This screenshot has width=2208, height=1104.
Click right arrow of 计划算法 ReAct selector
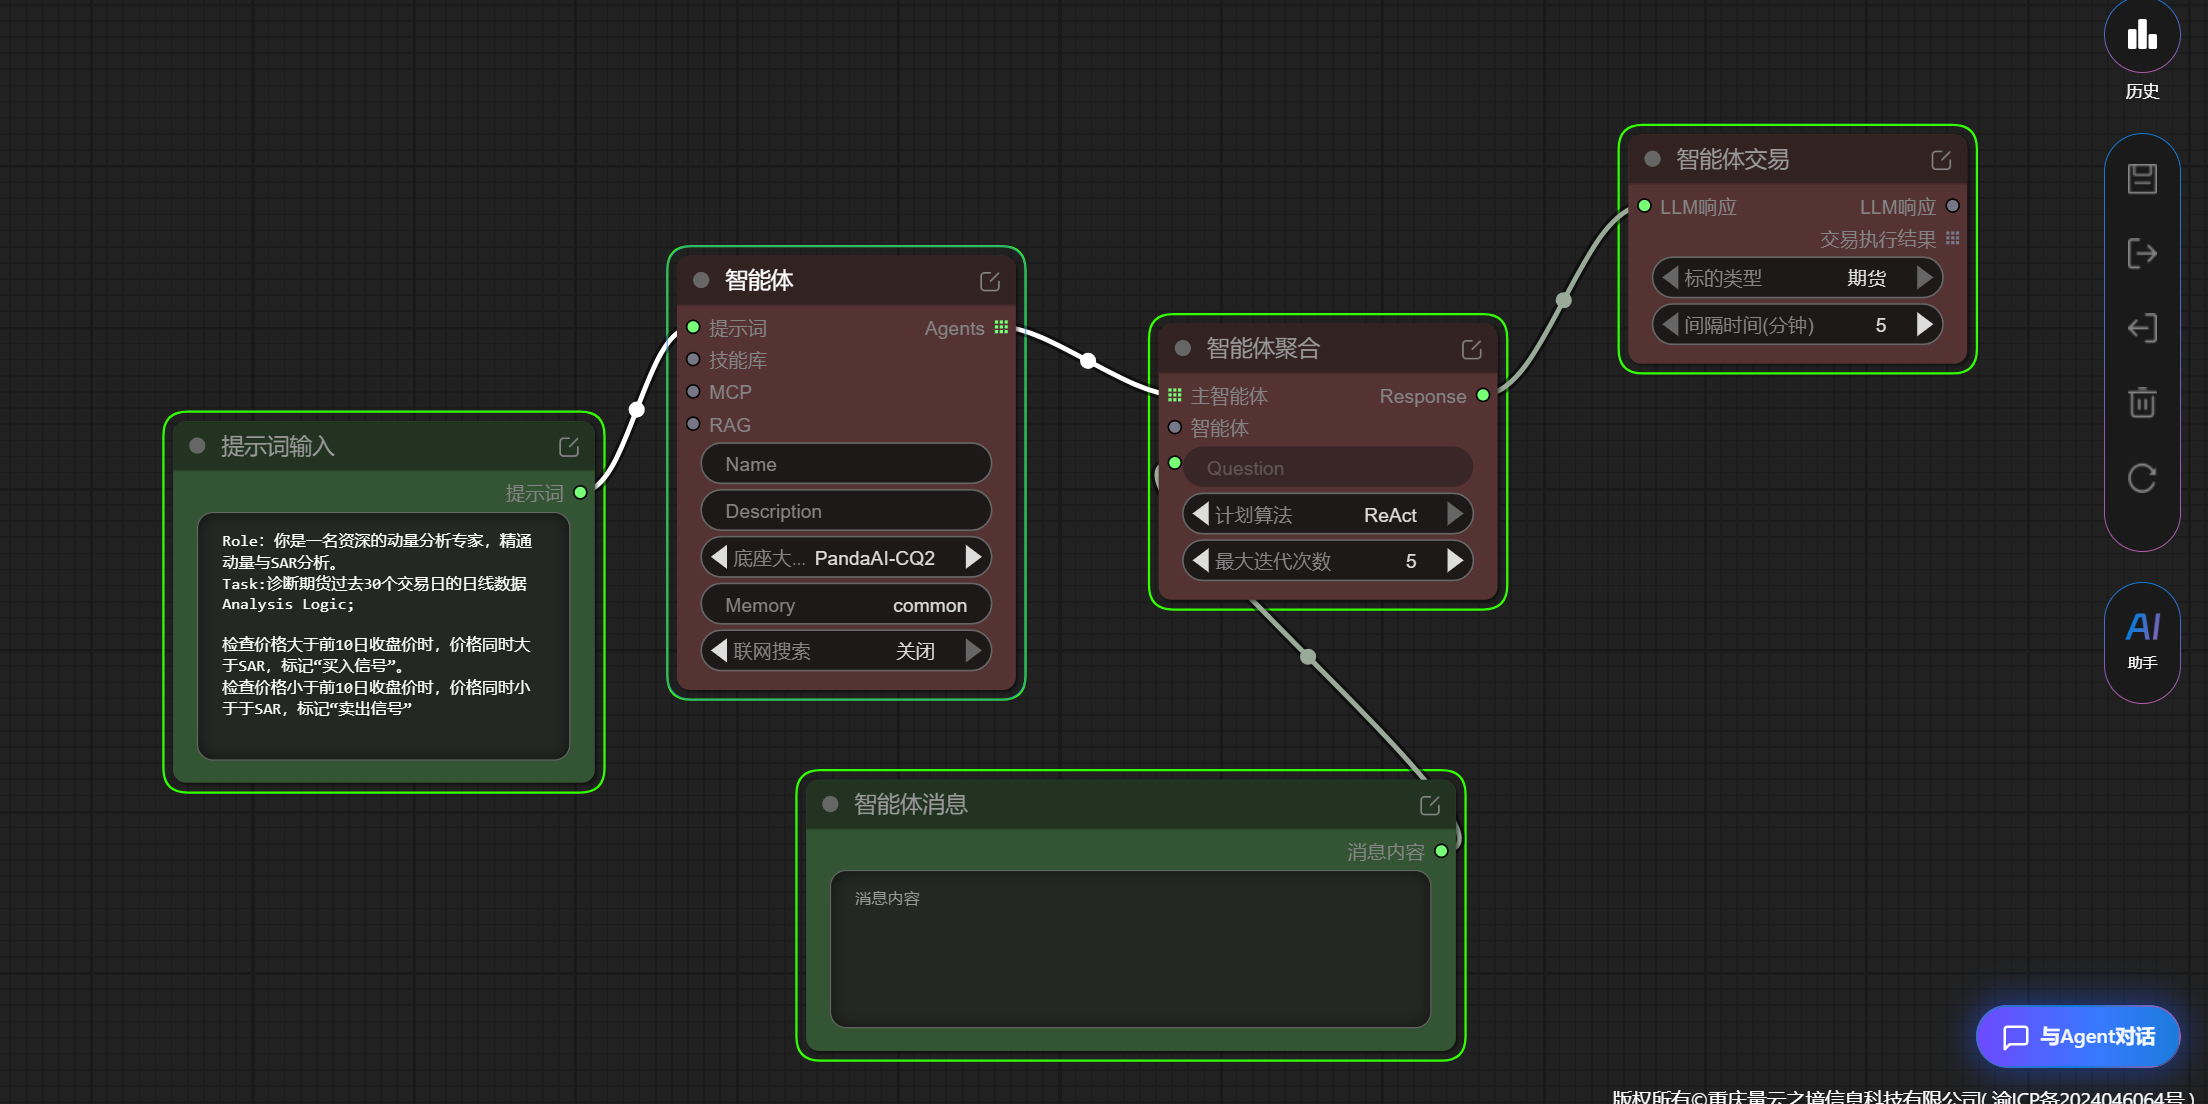click(1455, 515)
